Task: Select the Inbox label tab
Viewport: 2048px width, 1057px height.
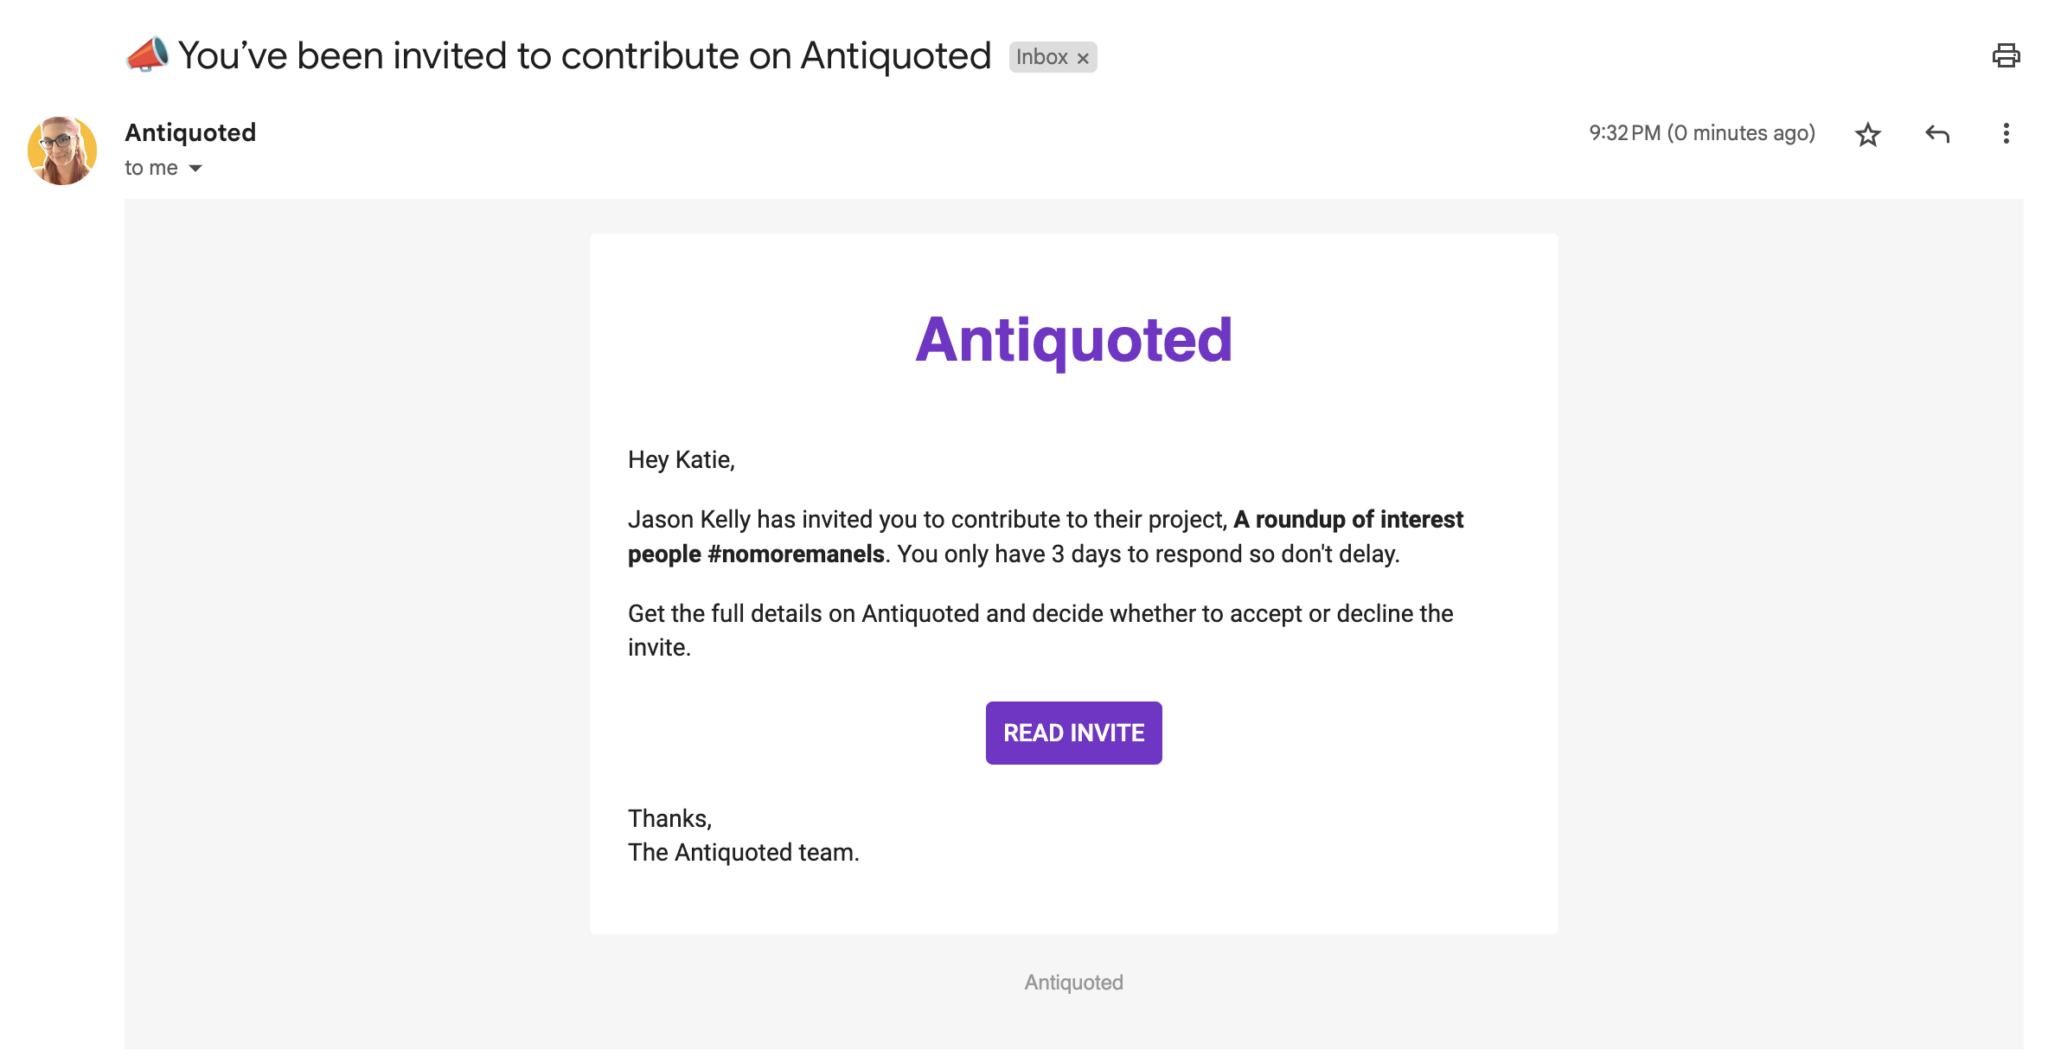Action: pyautogui.click(x=1041, y=57)
